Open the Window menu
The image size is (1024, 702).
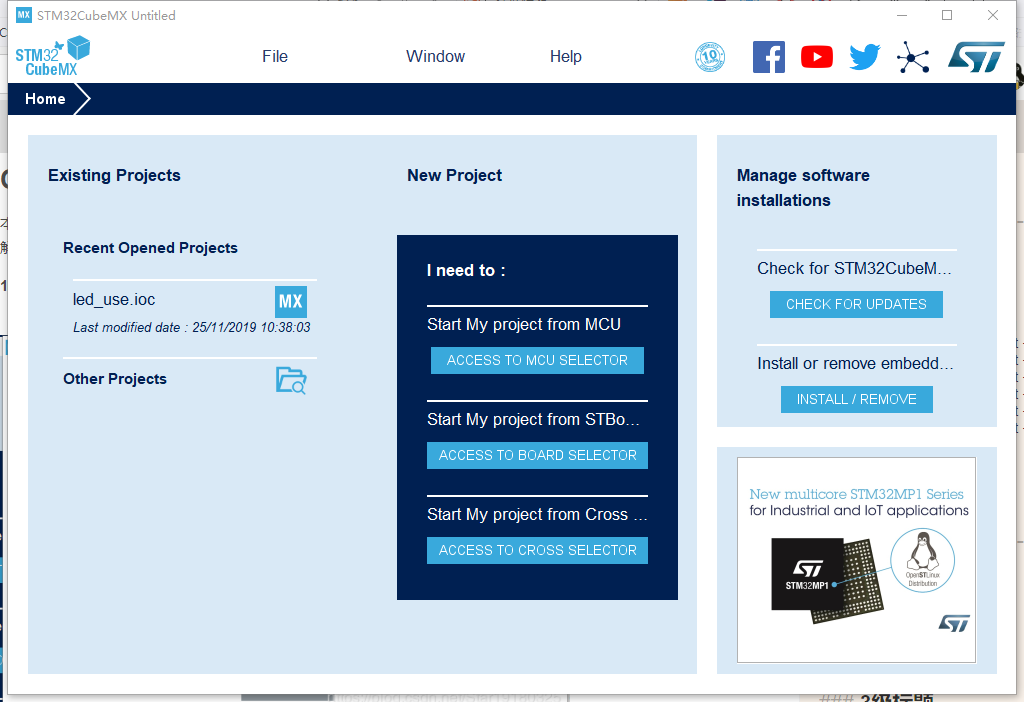[436, 57]
